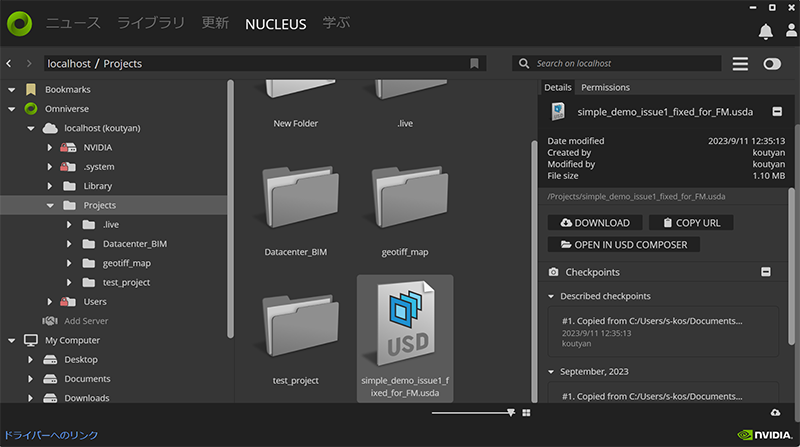Select the Details tab

point(557,87)
